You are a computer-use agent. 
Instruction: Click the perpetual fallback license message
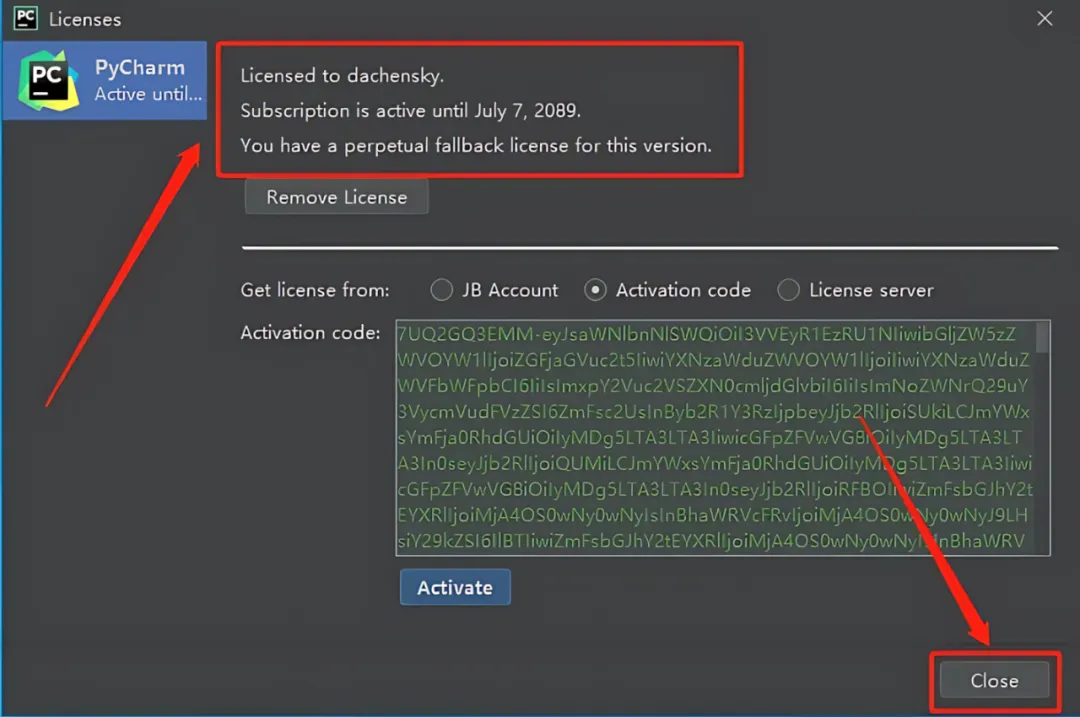pos(476,145)
